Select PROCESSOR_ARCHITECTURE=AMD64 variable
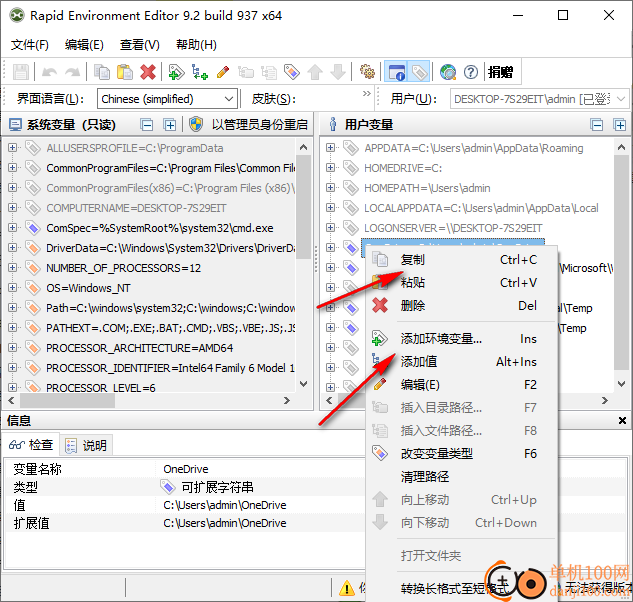Viewport: 633px width, 602px height. (x=140, y=348)
